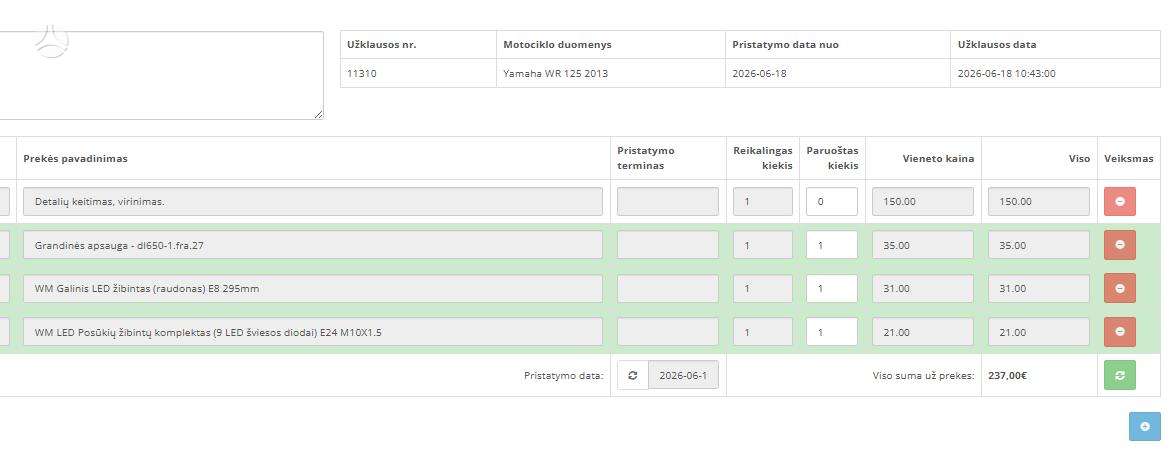
Task: Click the 2026-06-18 10:43:00 inquiry date cell
Action: [1055, 73]
